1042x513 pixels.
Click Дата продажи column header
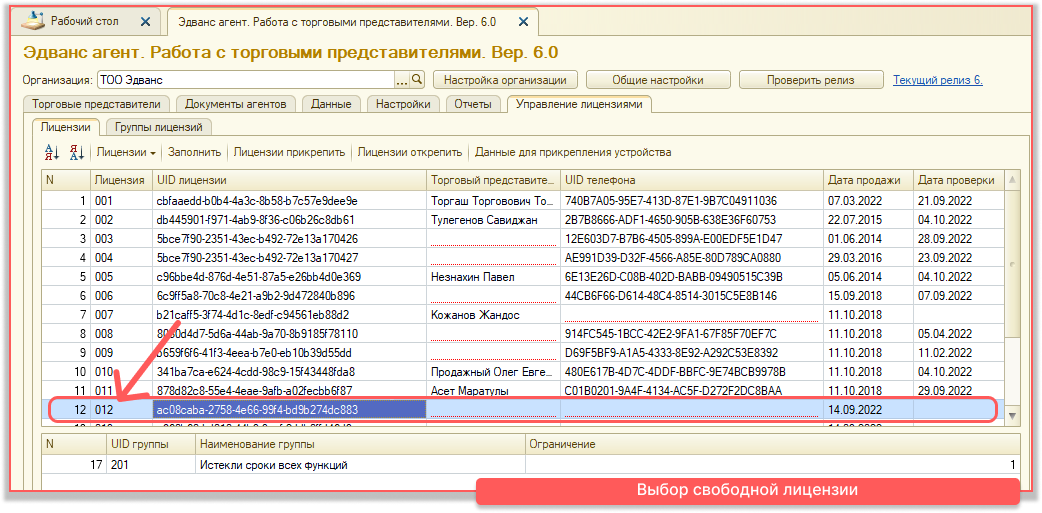tap(869, 180)
